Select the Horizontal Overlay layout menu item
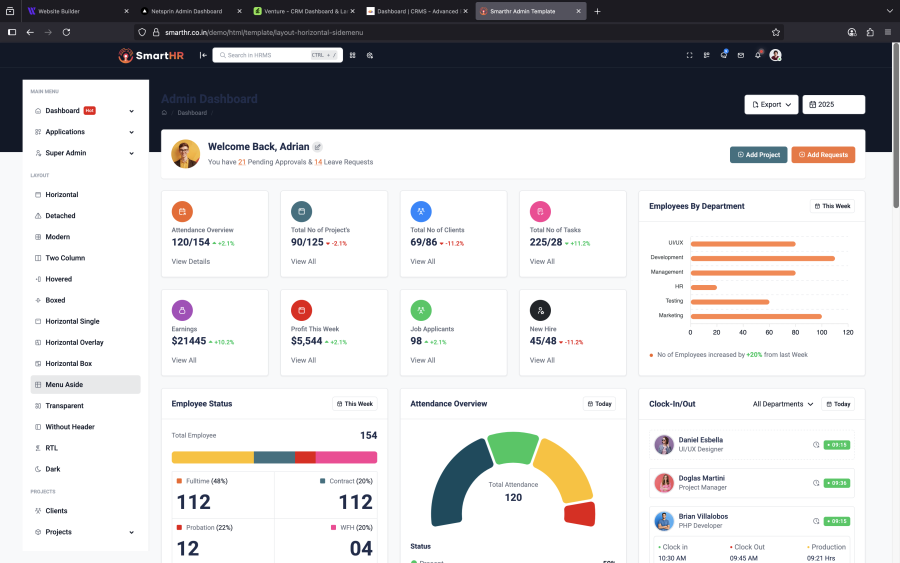Image resolution: width=900 pixels, height=563 pixels. tap(74, 342)
